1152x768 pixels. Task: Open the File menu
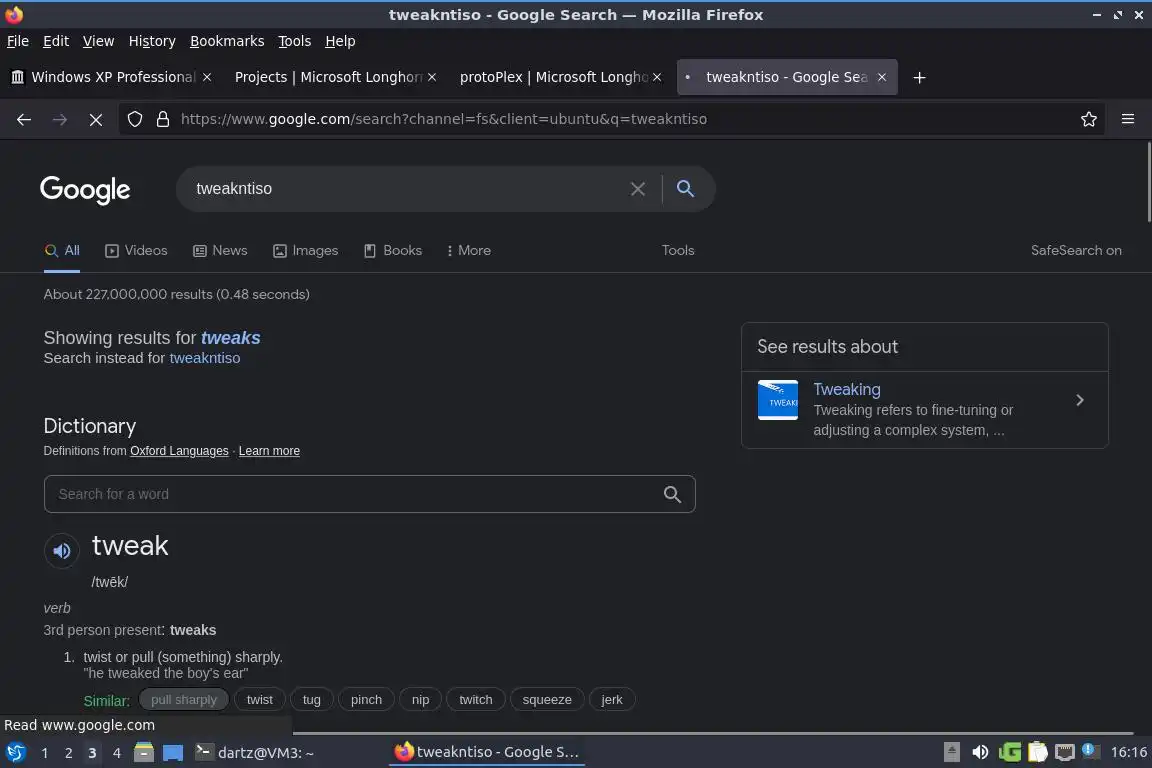18,41
